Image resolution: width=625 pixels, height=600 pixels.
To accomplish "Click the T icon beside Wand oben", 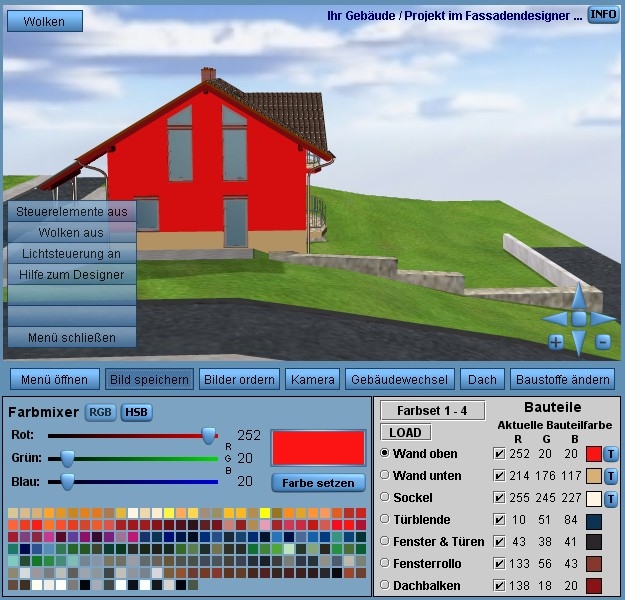I will (611, 454).
